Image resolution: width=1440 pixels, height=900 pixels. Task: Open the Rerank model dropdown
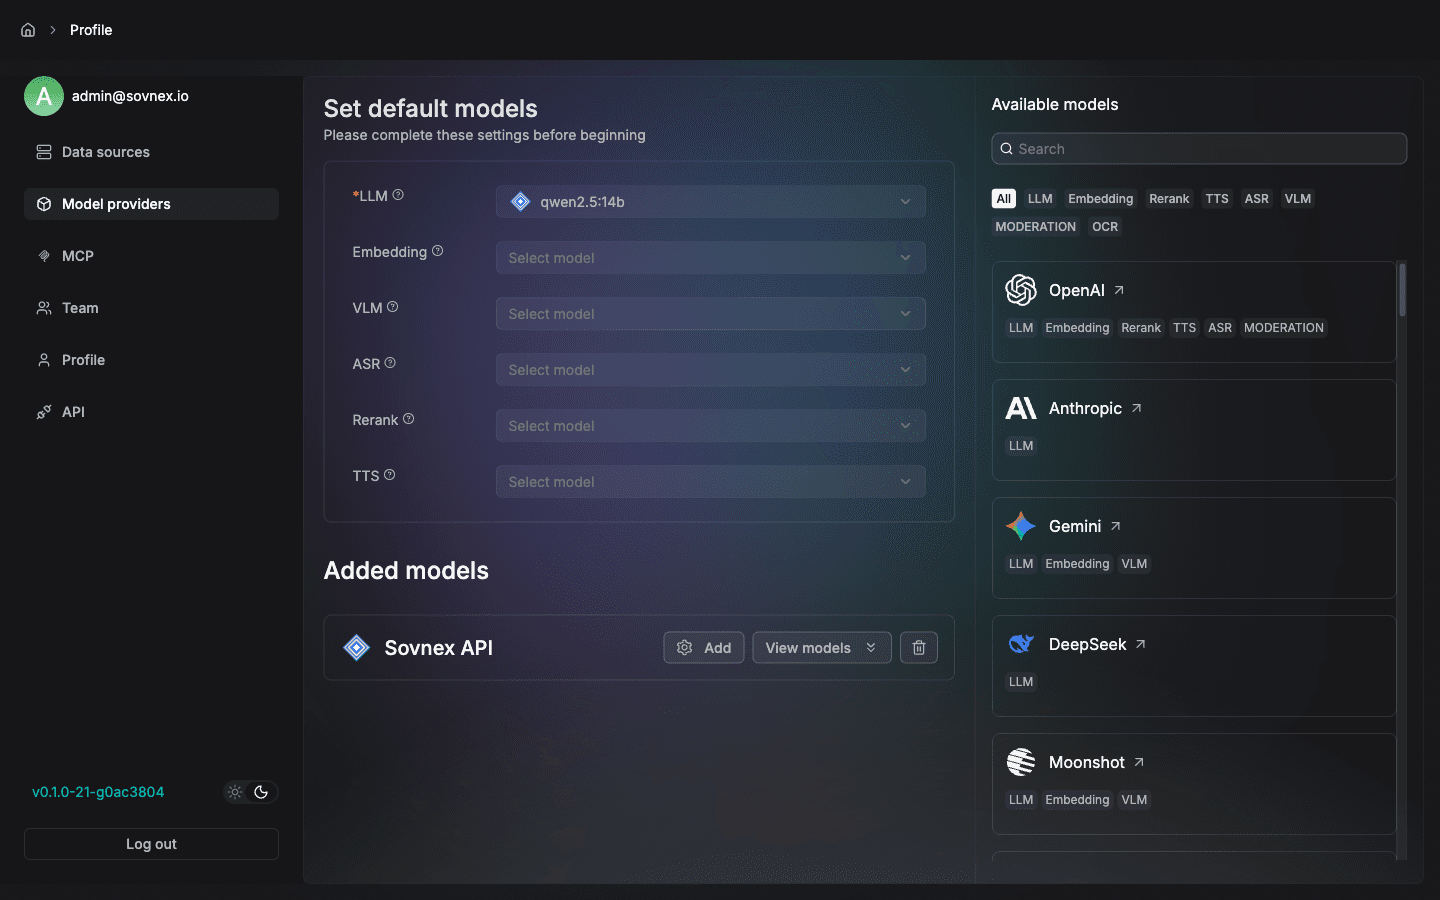[710, 426]
